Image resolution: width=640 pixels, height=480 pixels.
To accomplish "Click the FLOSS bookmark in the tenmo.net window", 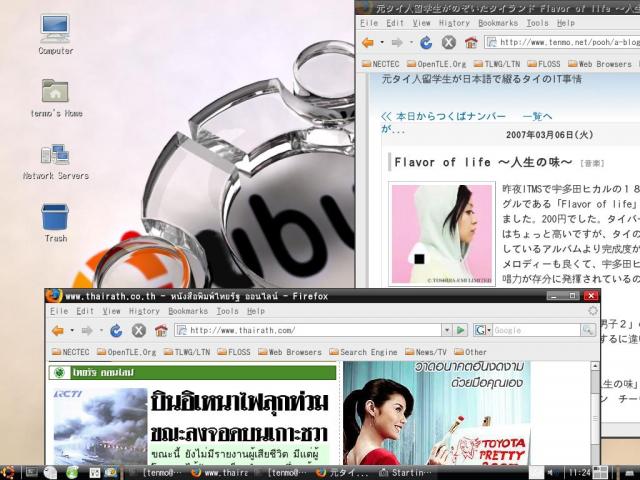I will [x=544, y=64].
